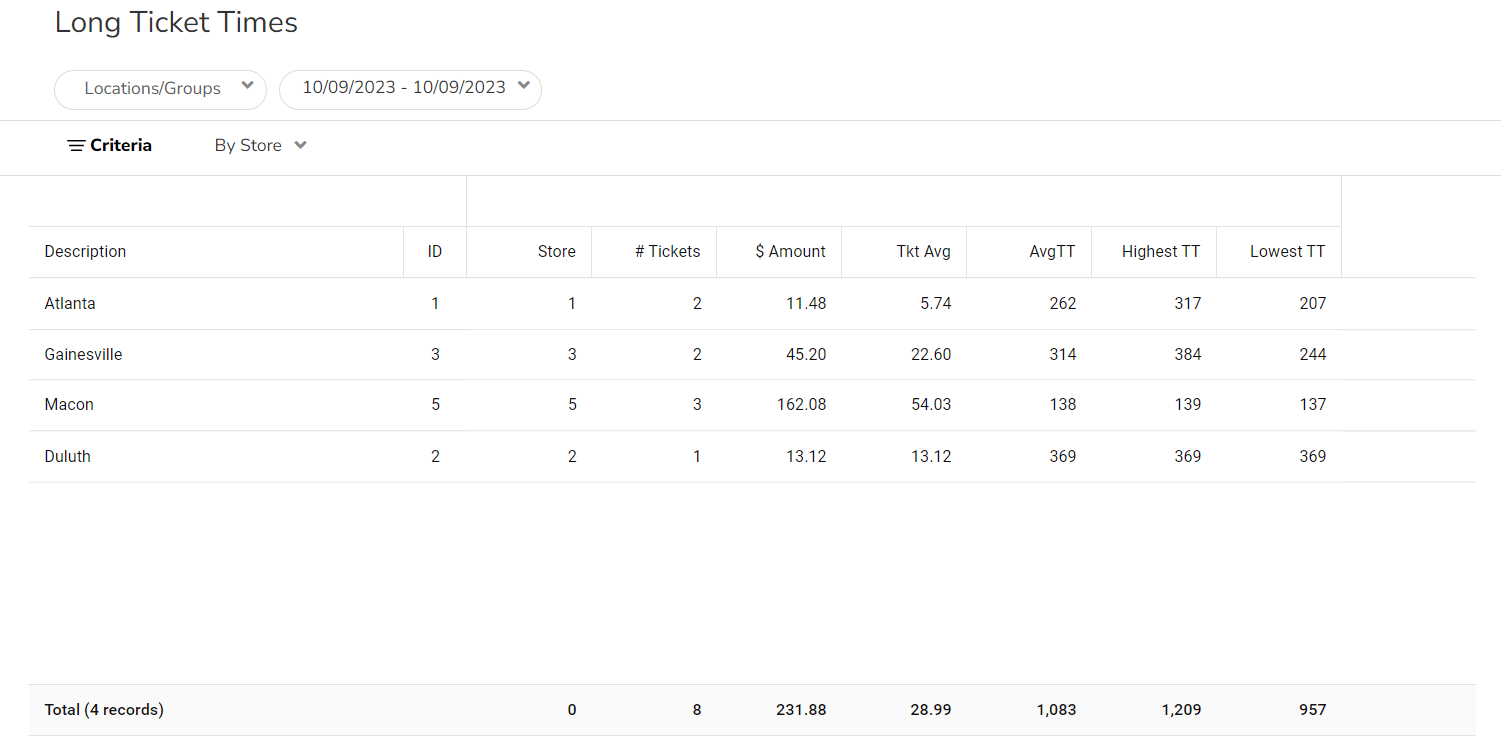This screenshot has height=744, width=1501.
Task: Sort by the # Tickets column header
Action: 667,252
